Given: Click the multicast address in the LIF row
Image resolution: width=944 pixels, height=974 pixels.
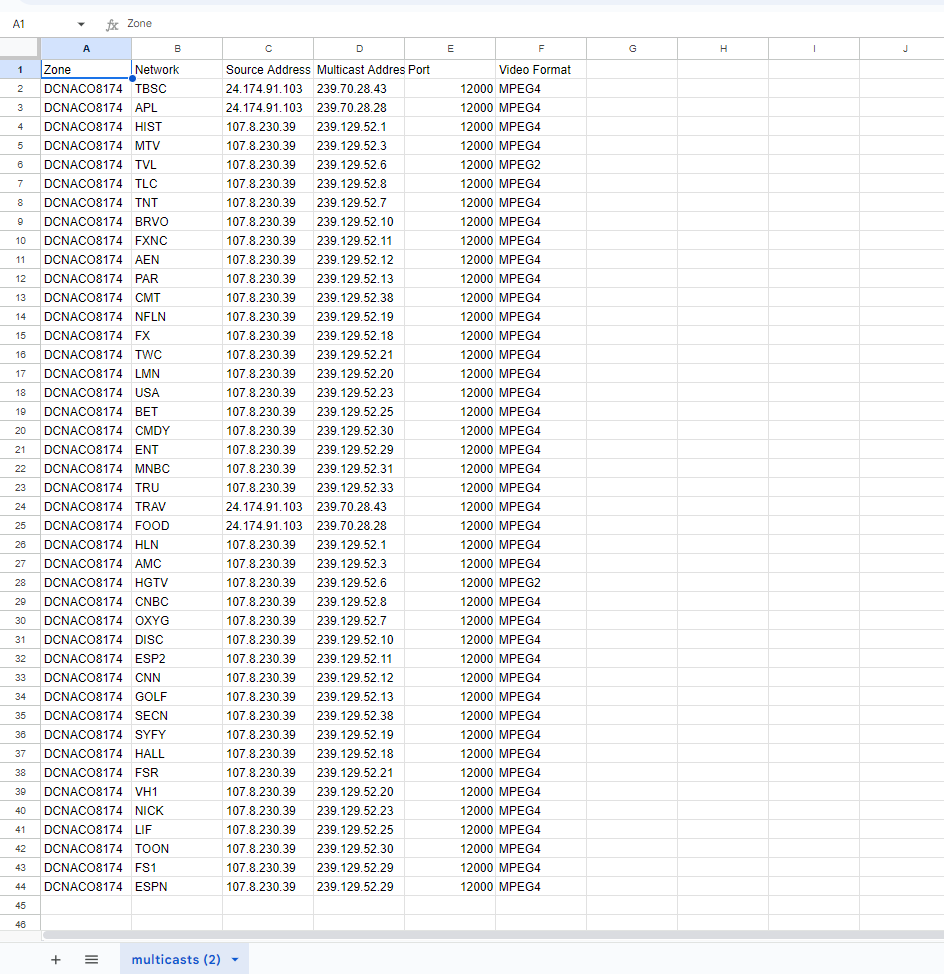Looking at the screenshot, I should [359, 830].
